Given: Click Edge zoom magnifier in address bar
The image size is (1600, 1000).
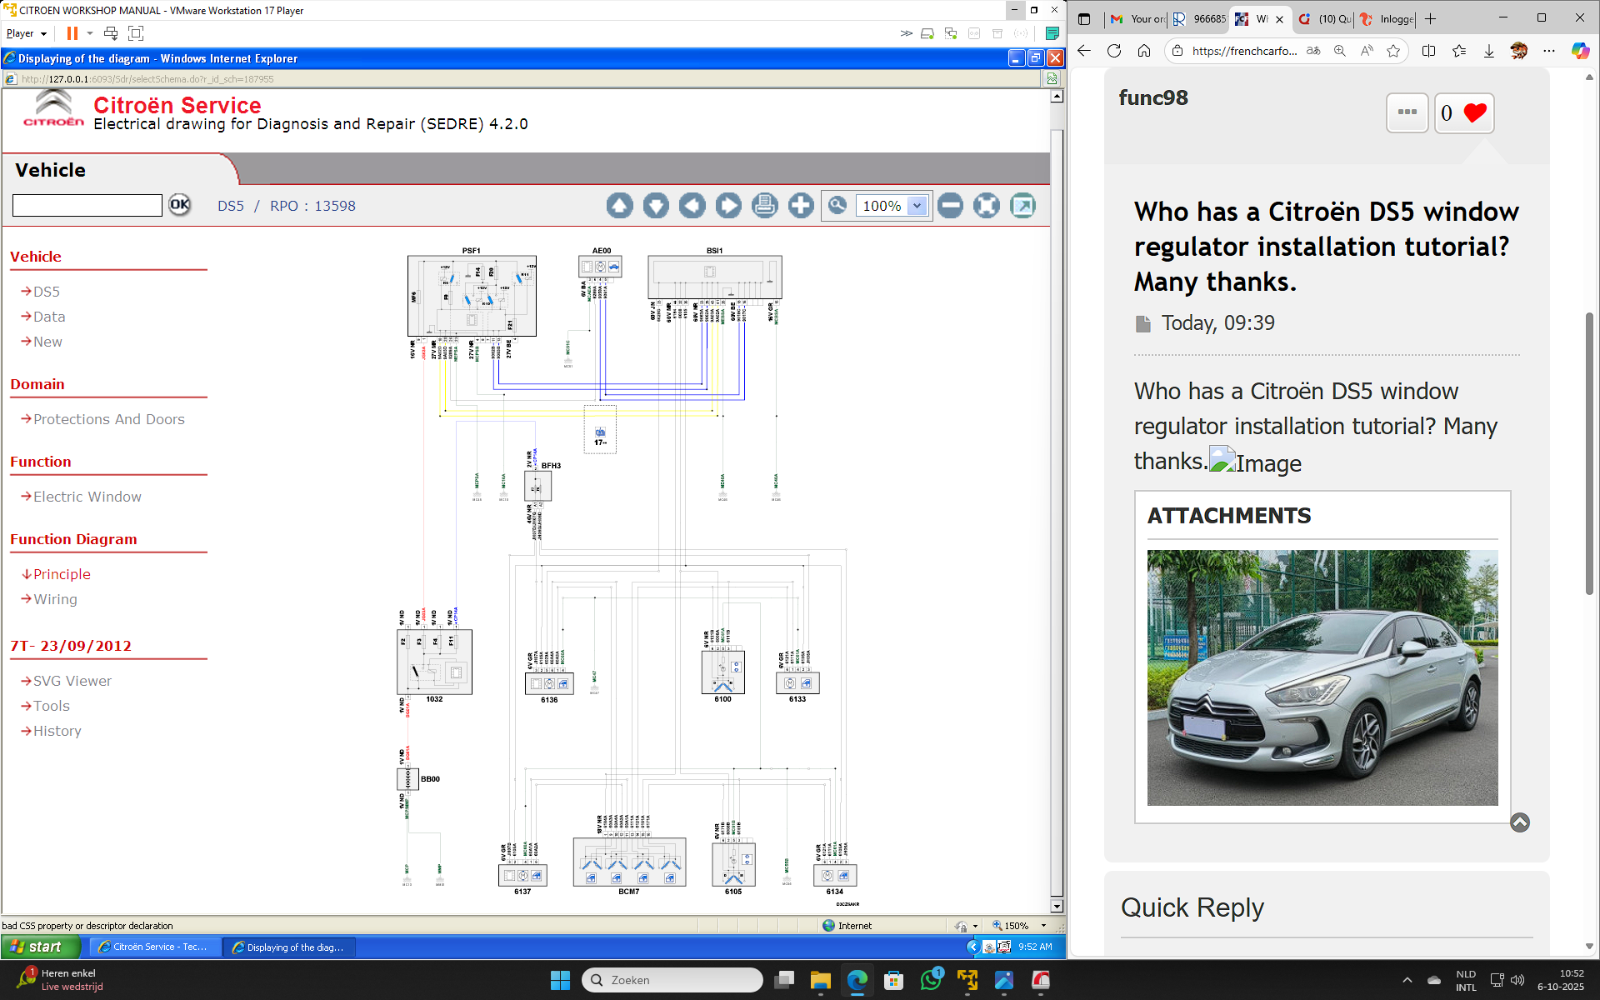Looking at the screenshot, I should click(1340, 51).
